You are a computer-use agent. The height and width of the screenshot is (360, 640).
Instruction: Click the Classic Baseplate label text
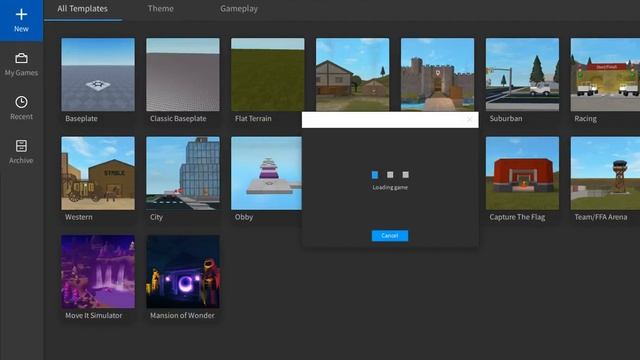point(178,119)
